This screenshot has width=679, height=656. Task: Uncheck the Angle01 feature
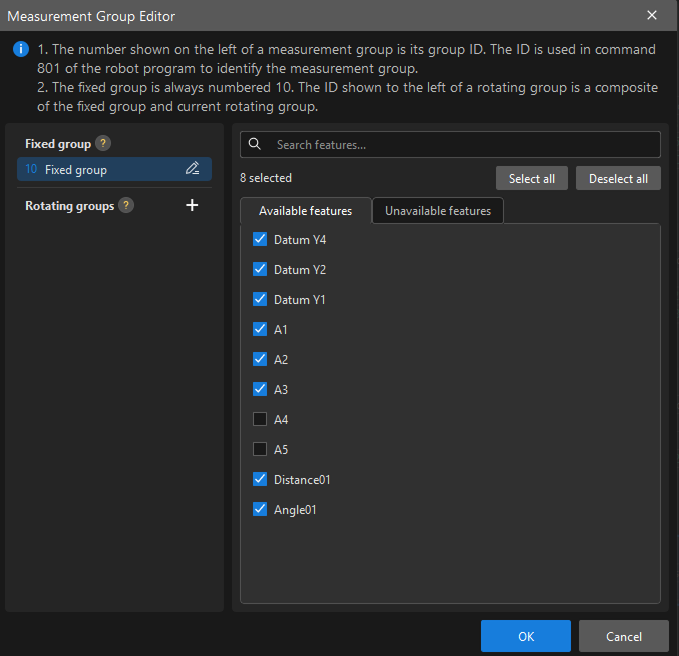click(260, 509)
